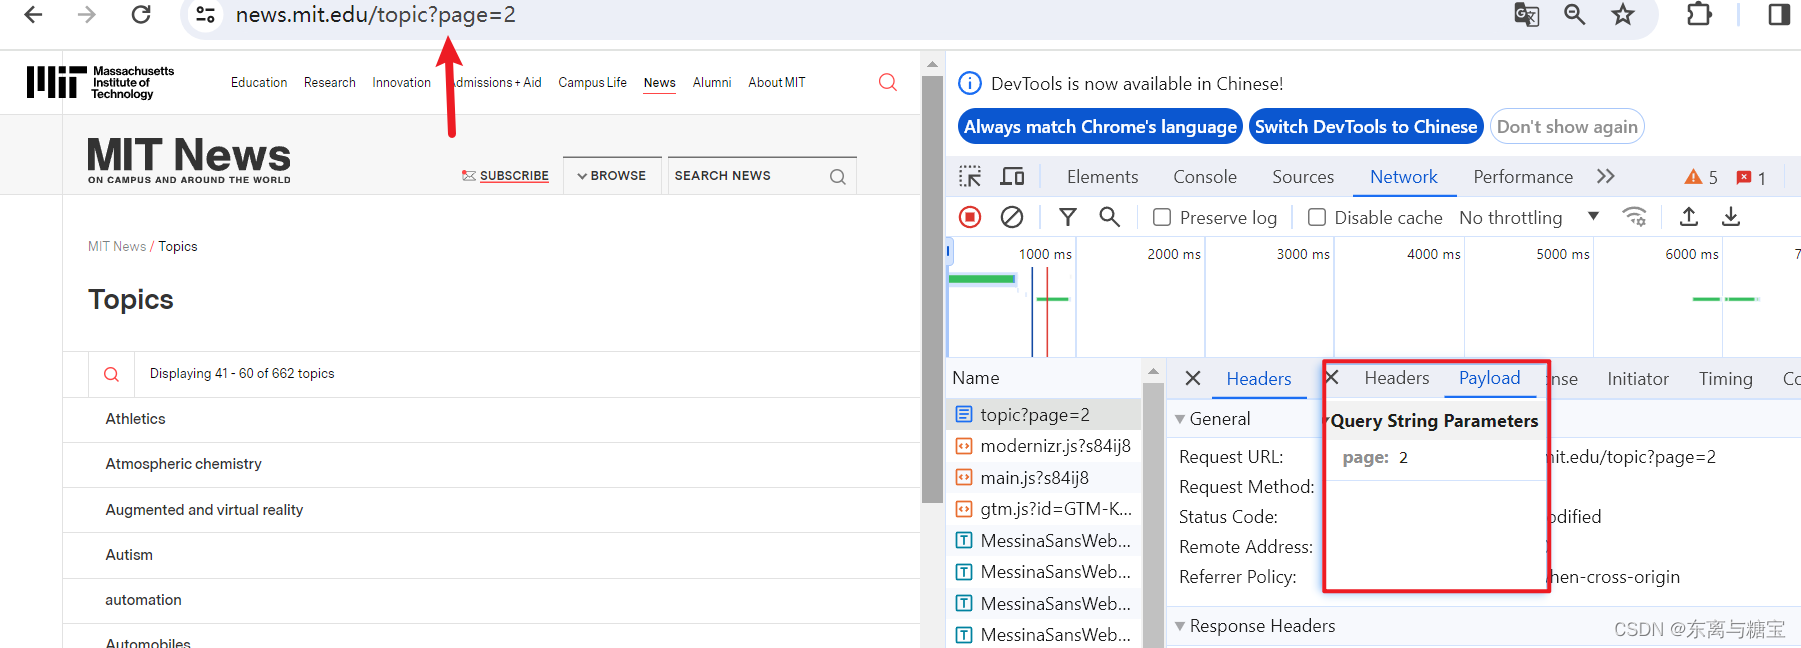Image resolution: width=1801 pixels, height=648 pixels.
Task: Open About MIT nav link
Action: (x=777, y=83)
